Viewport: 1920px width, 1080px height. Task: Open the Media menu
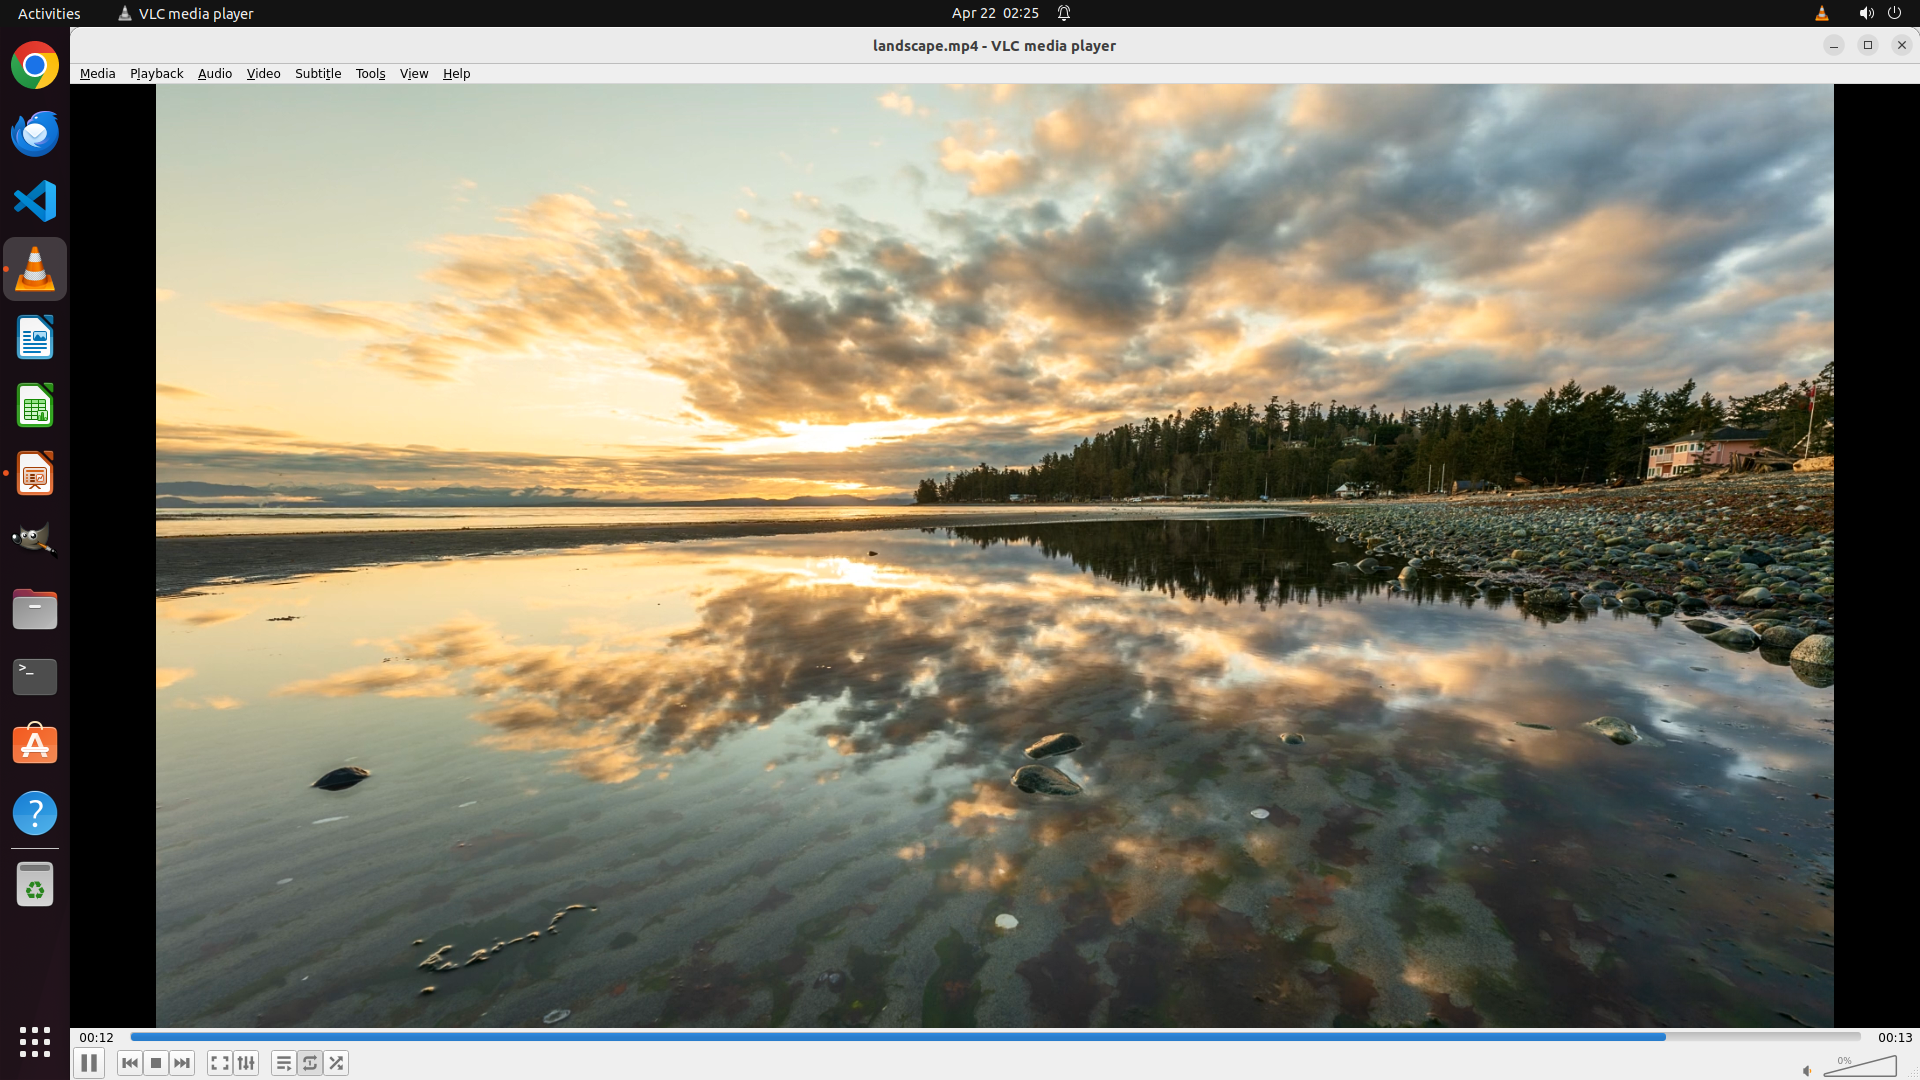[97, 73]
